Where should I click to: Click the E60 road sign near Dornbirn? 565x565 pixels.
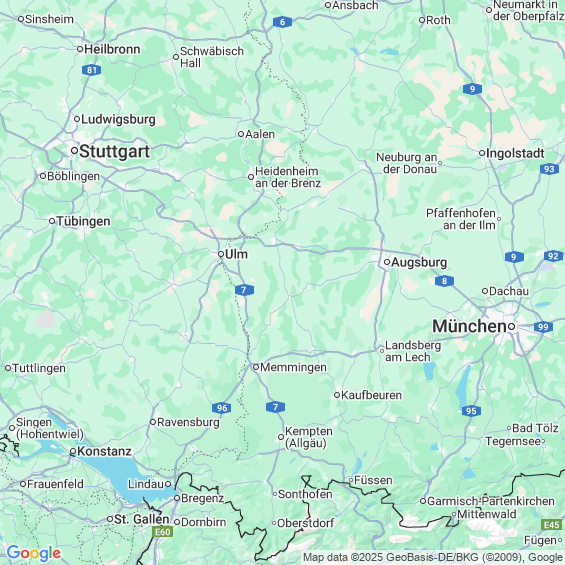point(162,532)
